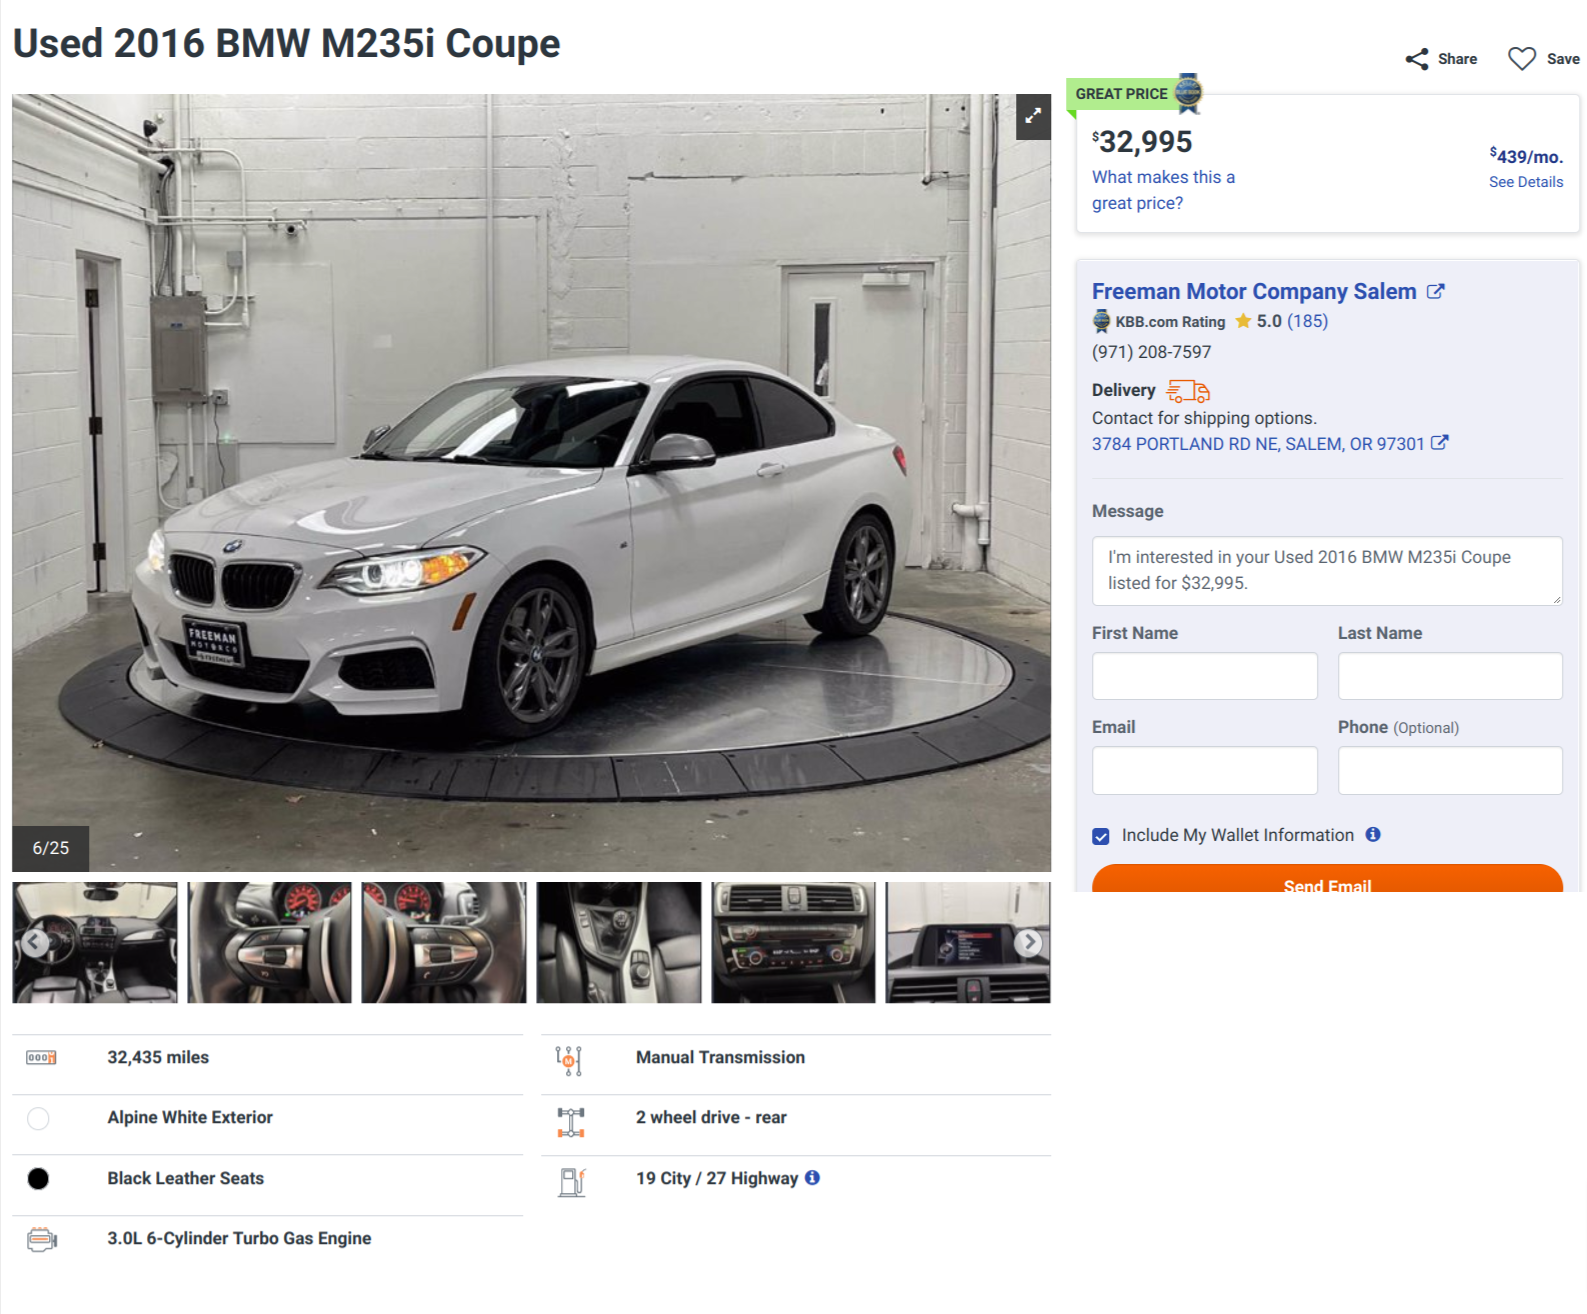Click the Black Leather seats color swatch

point(38,1179)
